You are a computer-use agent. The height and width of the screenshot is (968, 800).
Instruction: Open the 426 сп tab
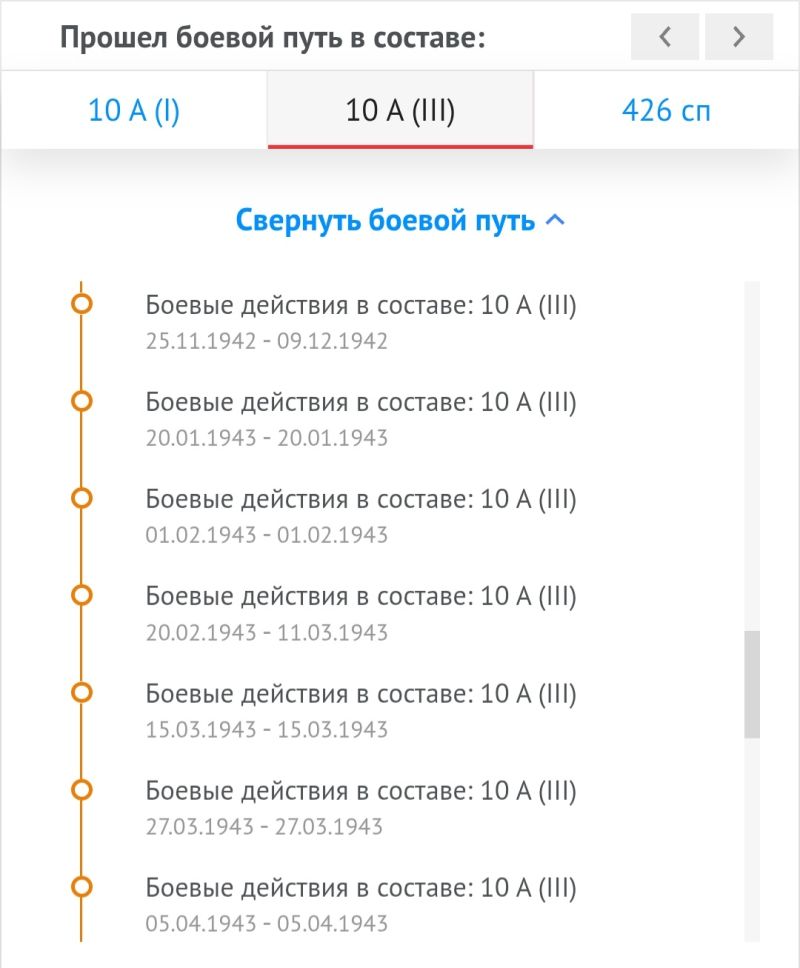tap(666, 111)
